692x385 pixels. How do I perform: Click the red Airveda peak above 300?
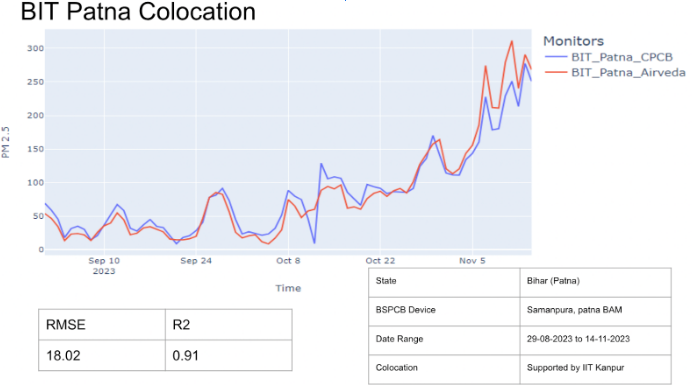[512, 42]
